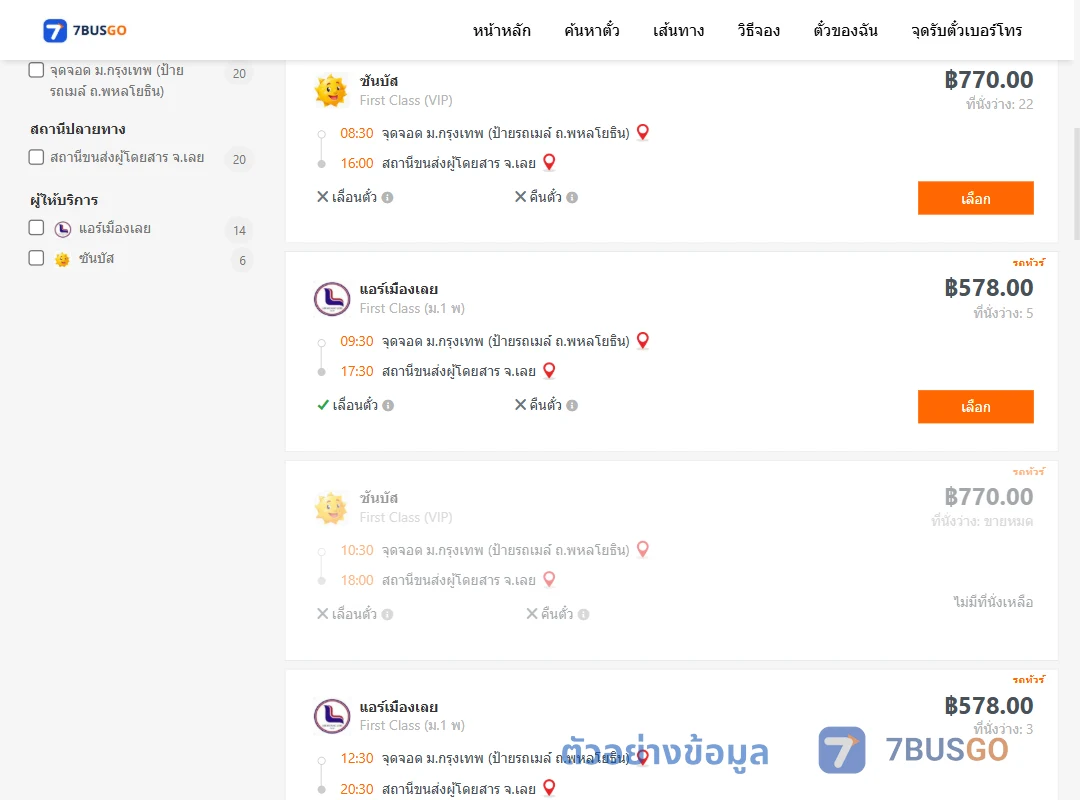The height and width of the screenshot is (800, 1080).
Task: Click count badge 14 beside แอร์เมืองเลย
Action: tap(239, 230)
